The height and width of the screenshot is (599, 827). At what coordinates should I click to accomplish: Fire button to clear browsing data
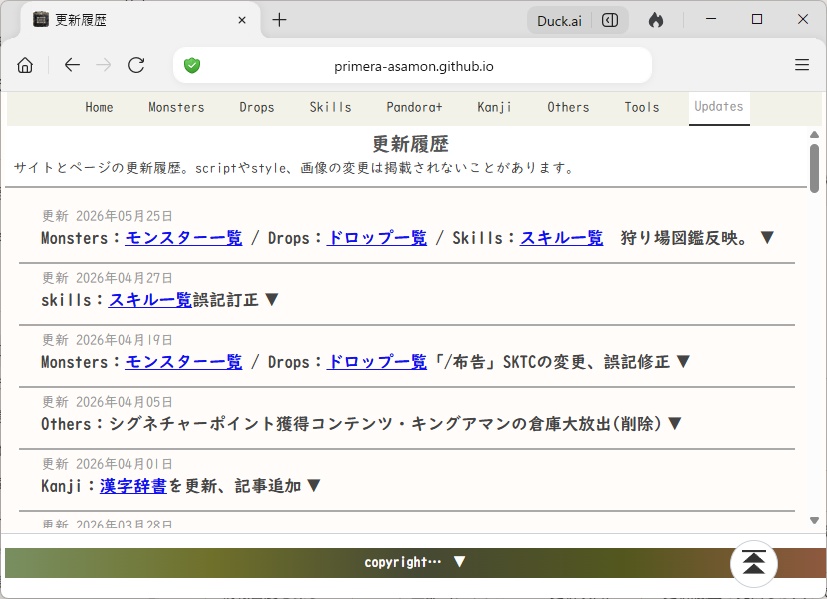[656, 21]
